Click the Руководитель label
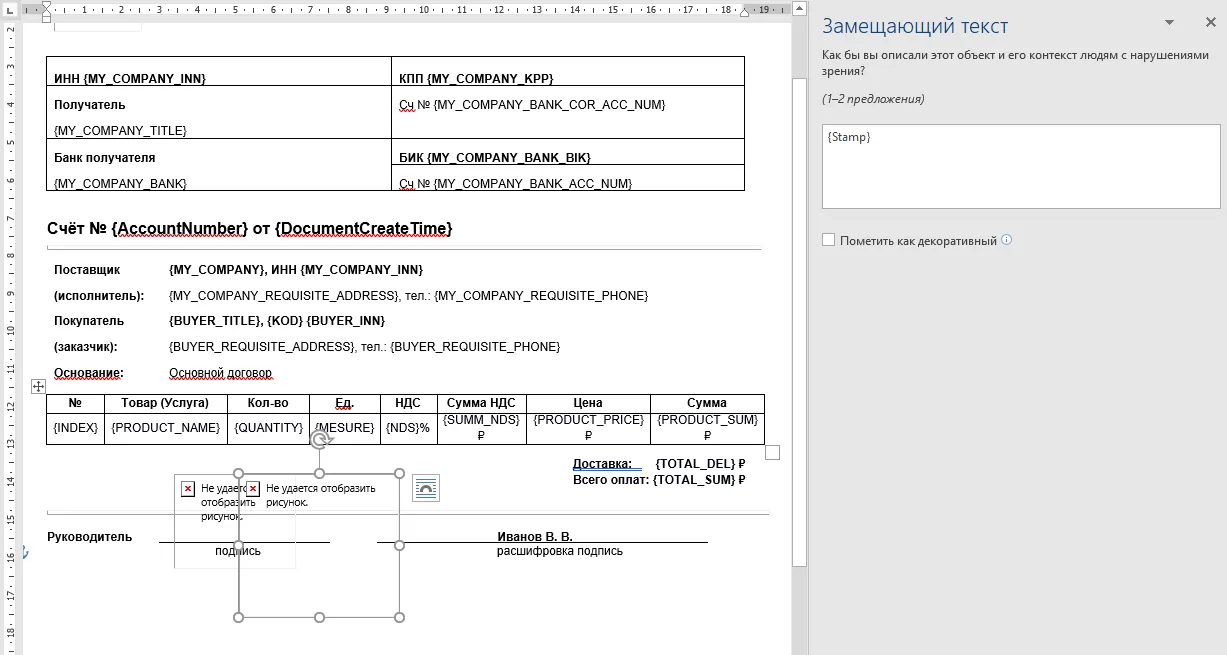Screen dimensions: 1227x655 click(89, 537)
